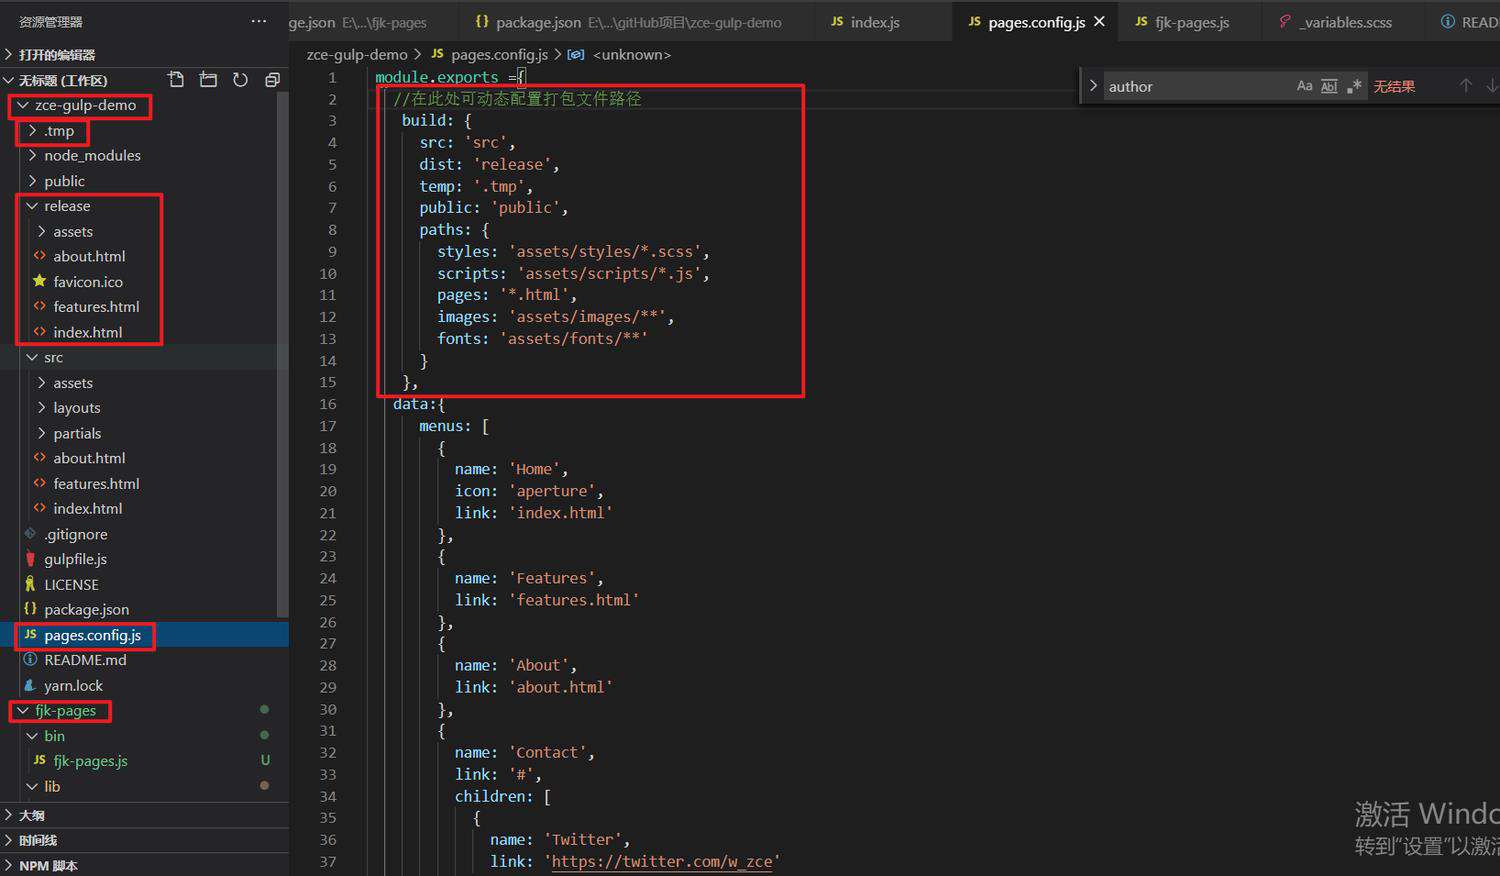The width and height of the screenshot is (1500, 876).
Task: Click 'assets/fonts/**' string in code
Action: click(574, 338)
